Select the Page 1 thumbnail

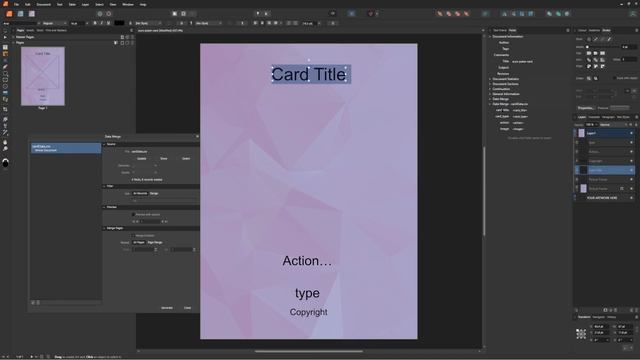pos(43,76)
